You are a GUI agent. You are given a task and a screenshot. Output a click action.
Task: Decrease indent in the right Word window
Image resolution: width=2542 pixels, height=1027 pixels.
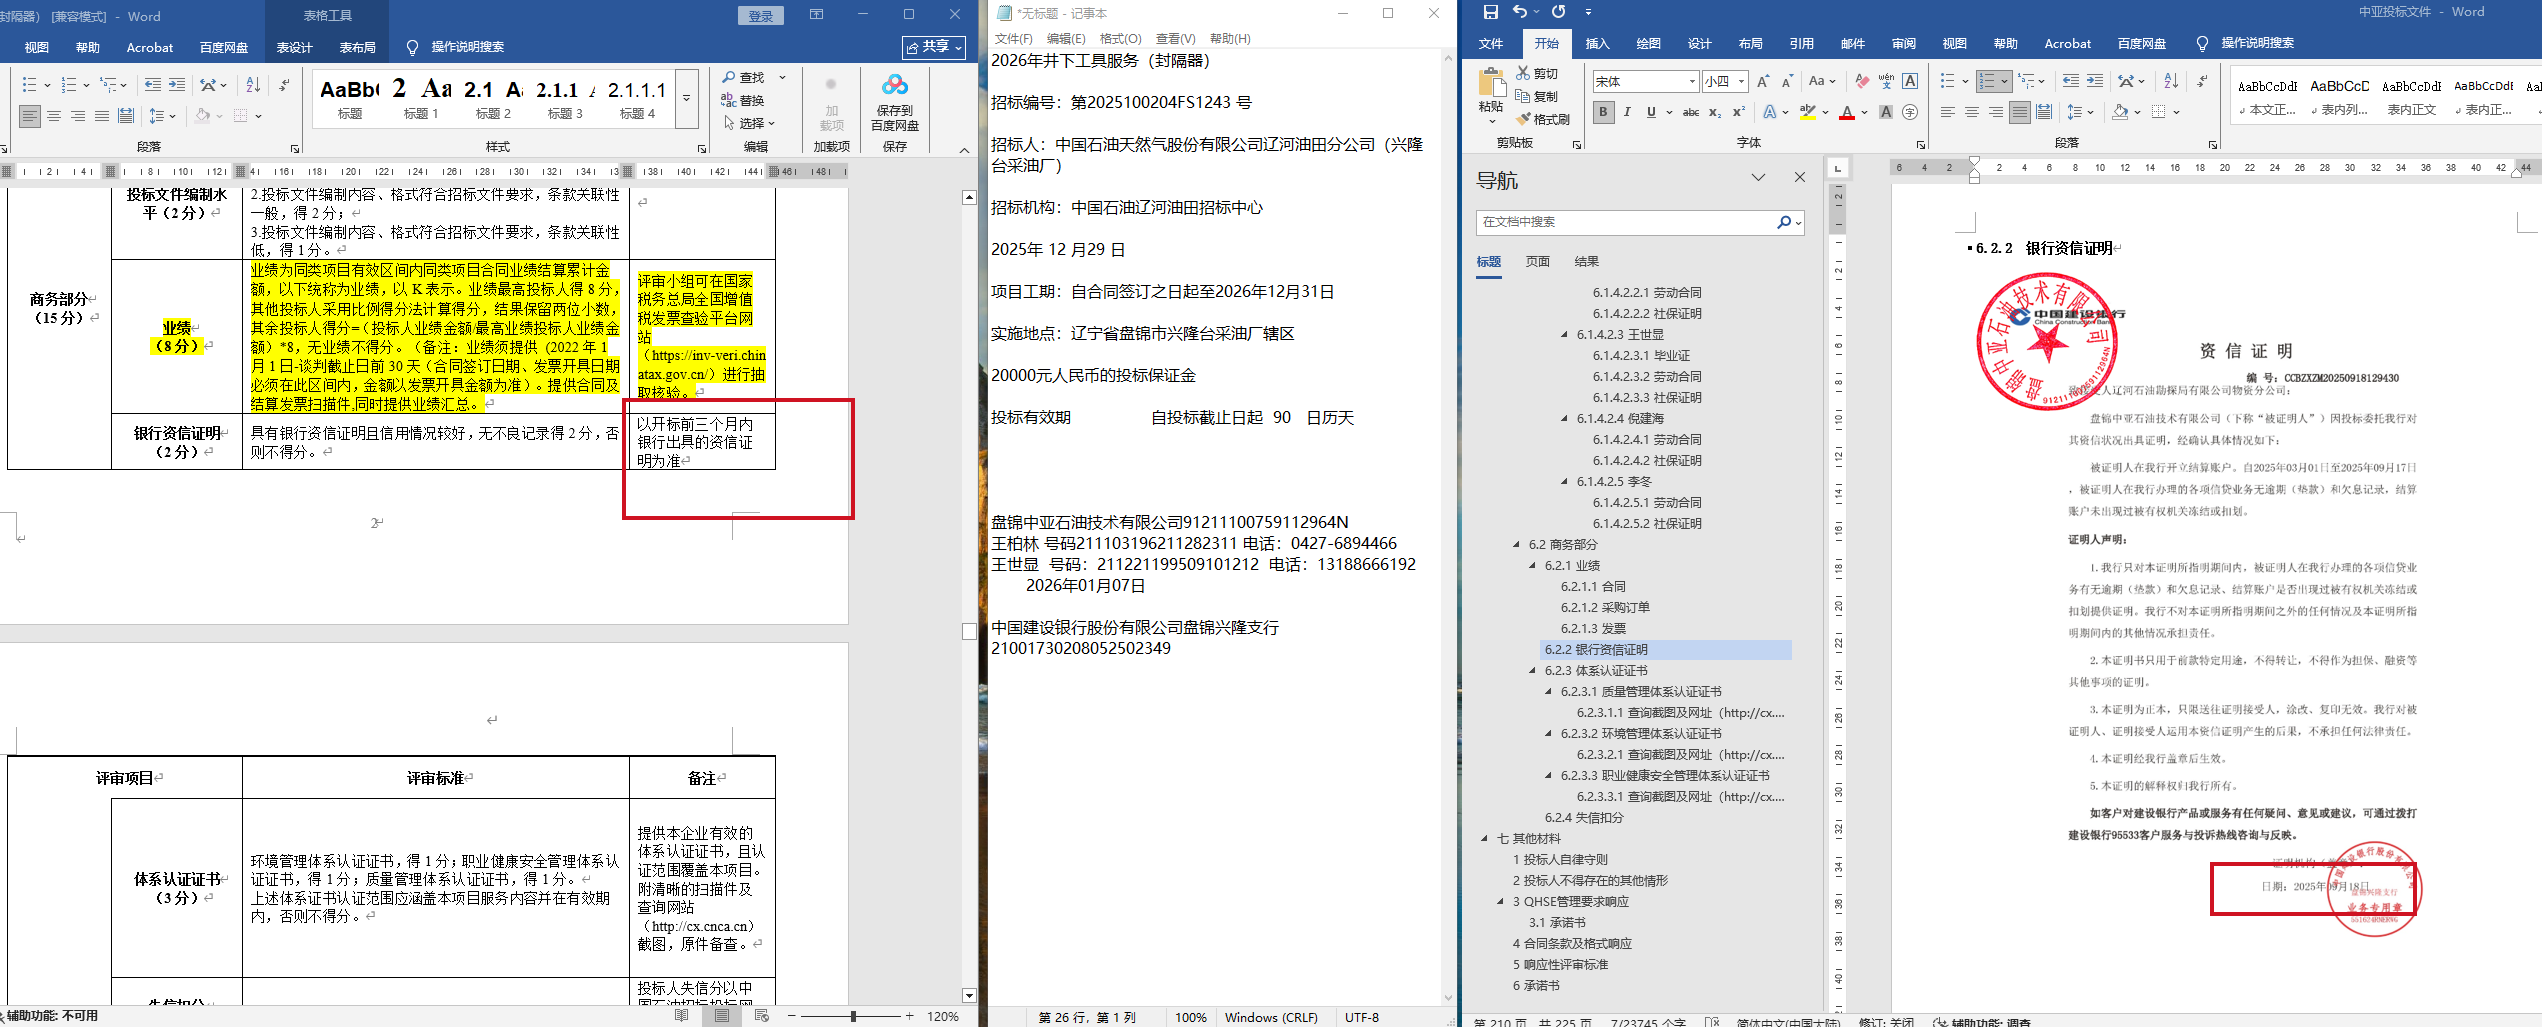click(x=2071, y=81)
